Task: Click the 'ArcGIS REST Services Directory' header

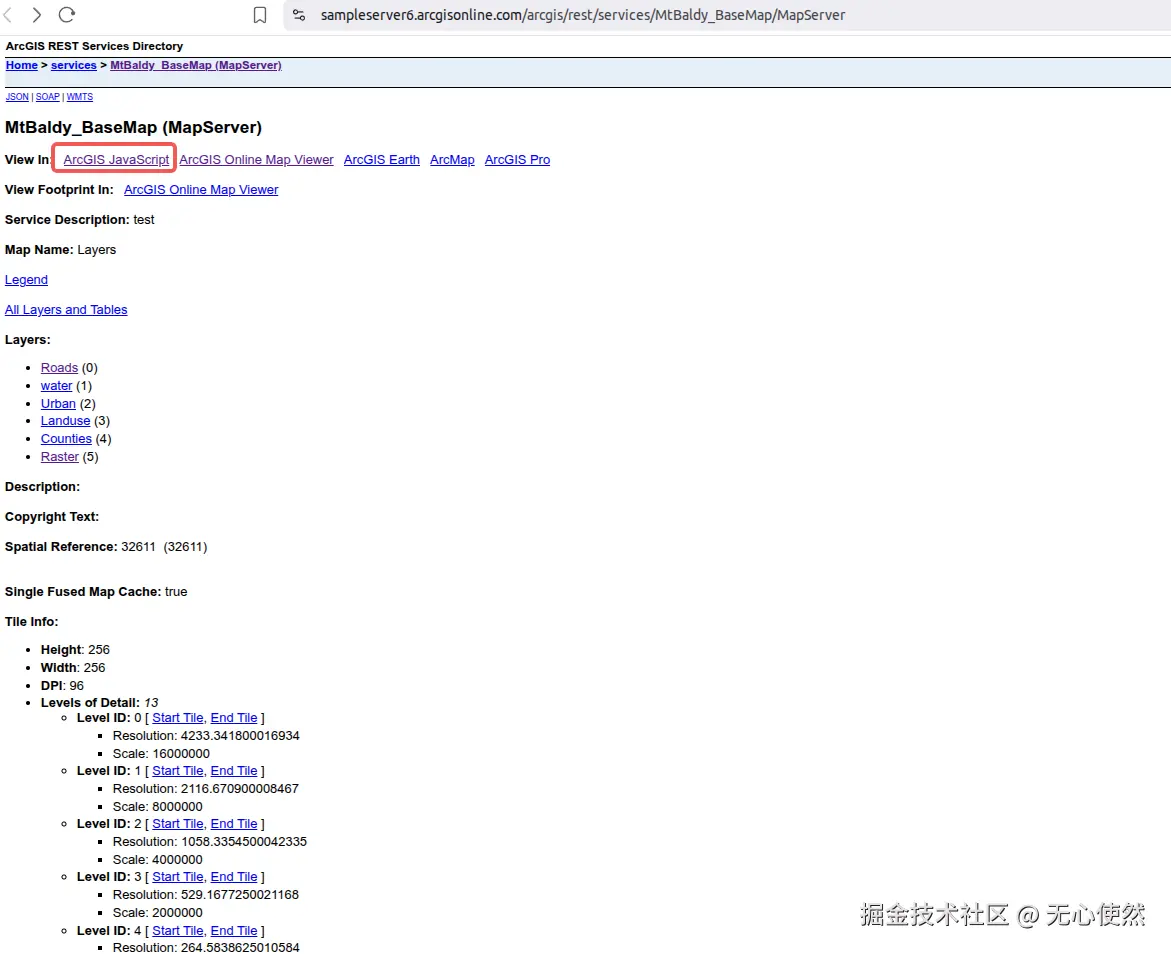Action: tap(94, 46)
